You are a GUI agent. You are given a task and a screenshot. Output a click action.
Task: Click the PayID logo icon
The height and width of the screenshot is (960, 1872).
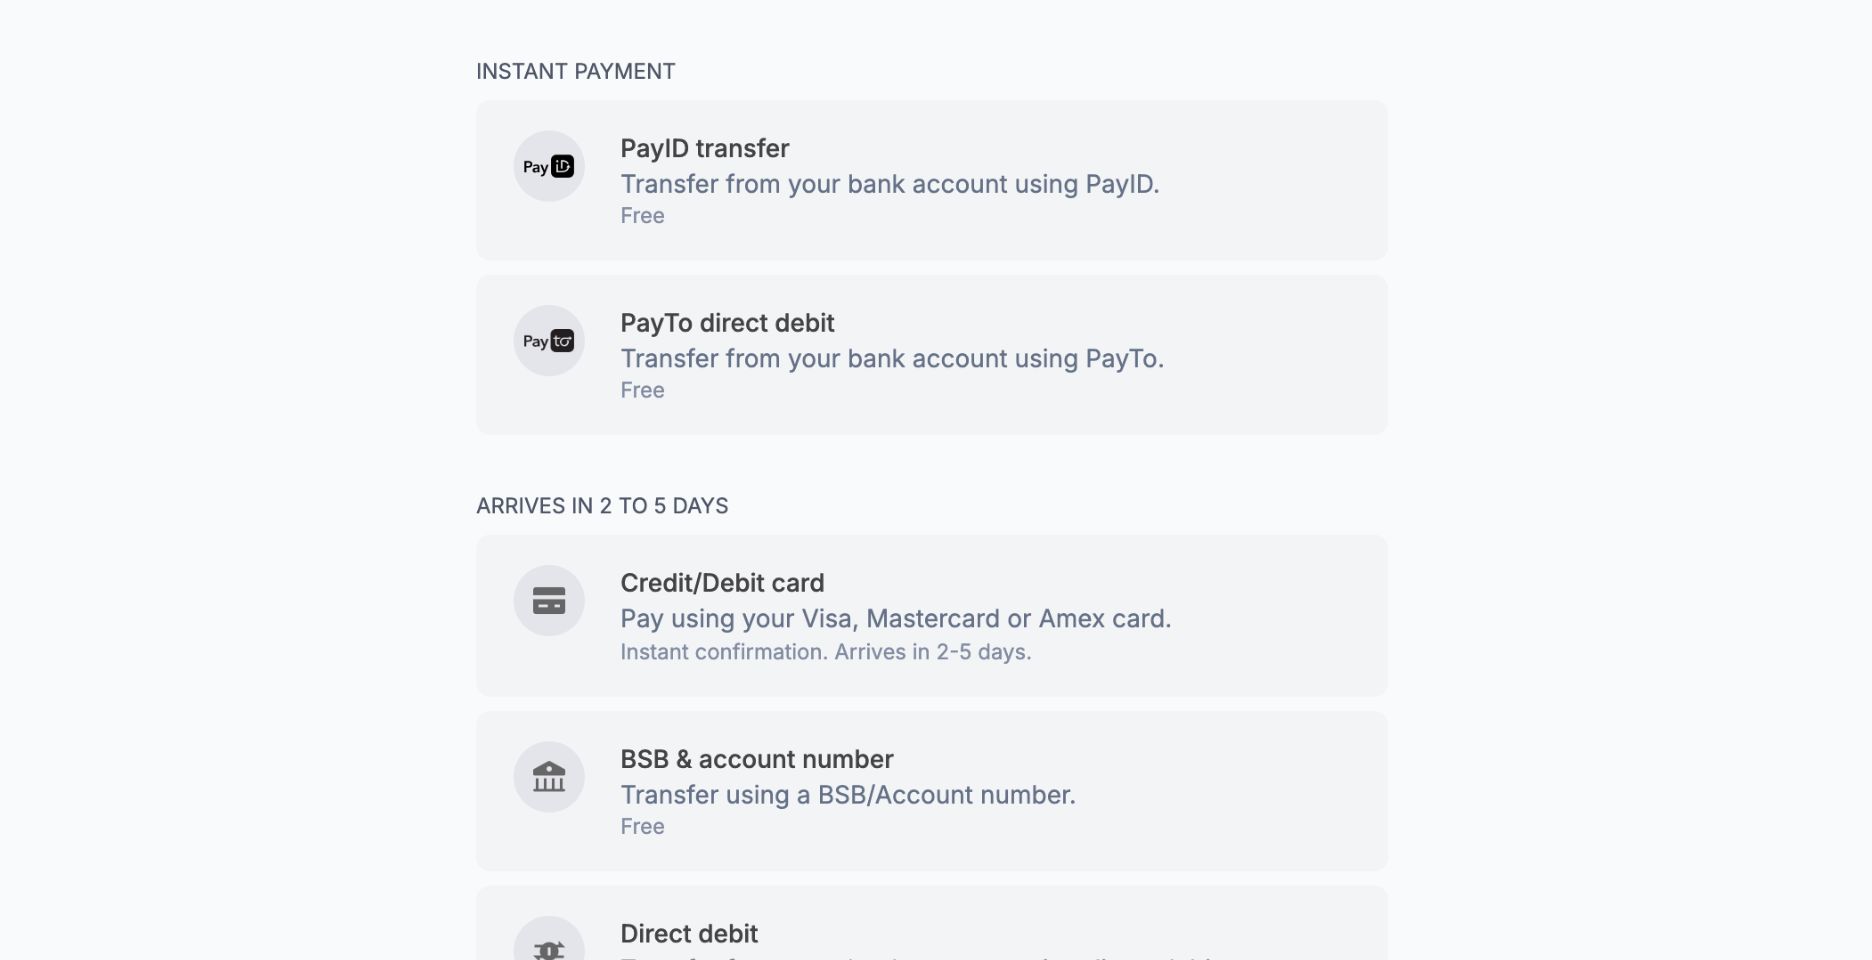[549, 166]
